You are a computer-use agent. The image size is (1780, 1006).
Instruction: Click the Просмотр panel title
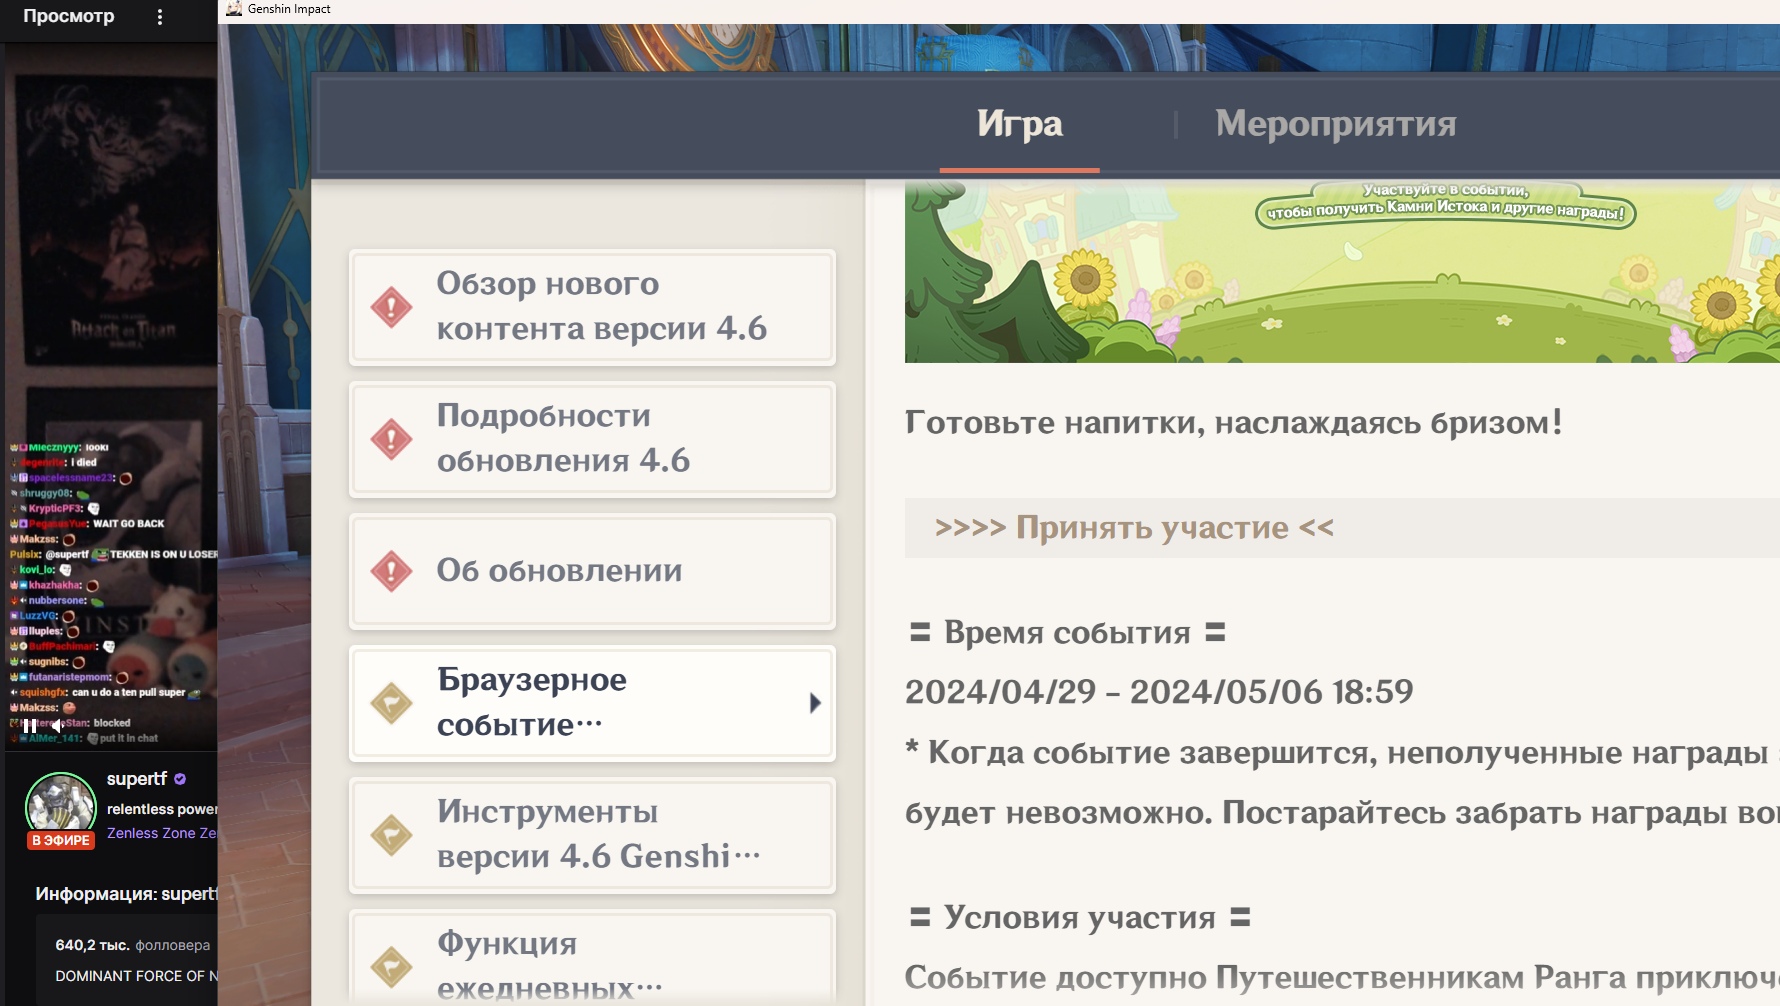coord(69,16)
